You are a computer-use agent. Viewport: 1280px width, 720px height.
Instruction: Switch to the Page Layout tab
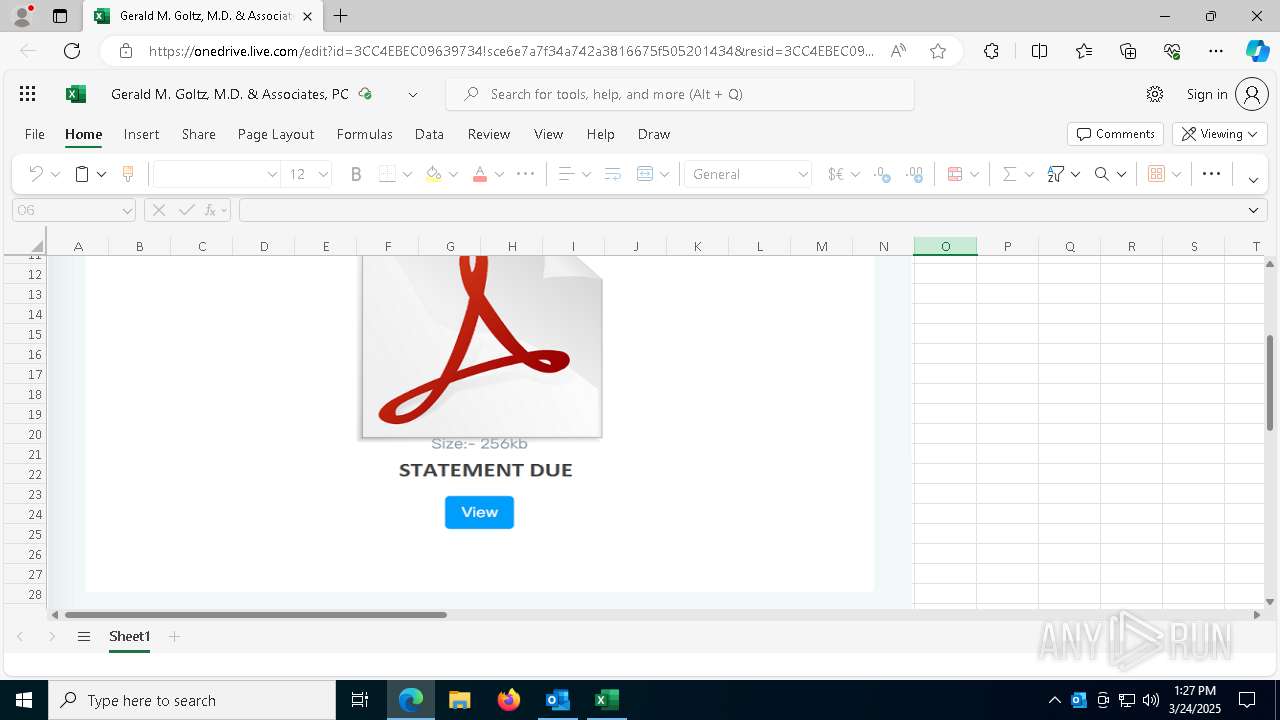click(x=276, y=134)
